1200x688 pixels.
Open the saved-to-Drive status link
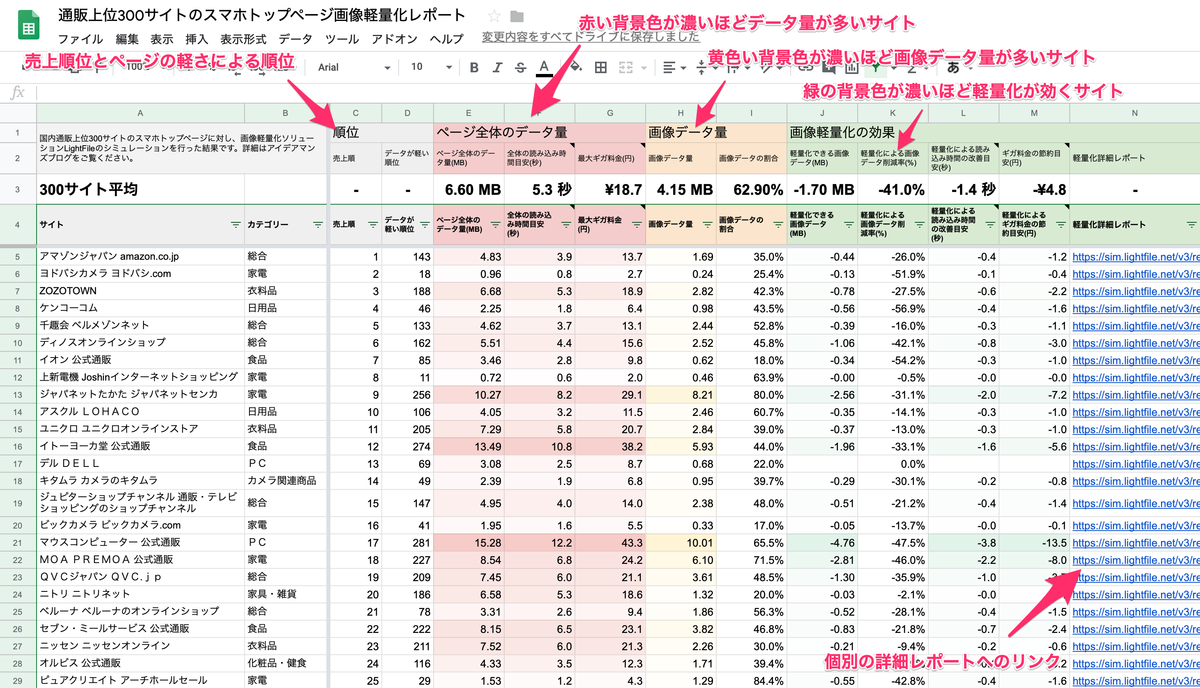pos(590,38)
